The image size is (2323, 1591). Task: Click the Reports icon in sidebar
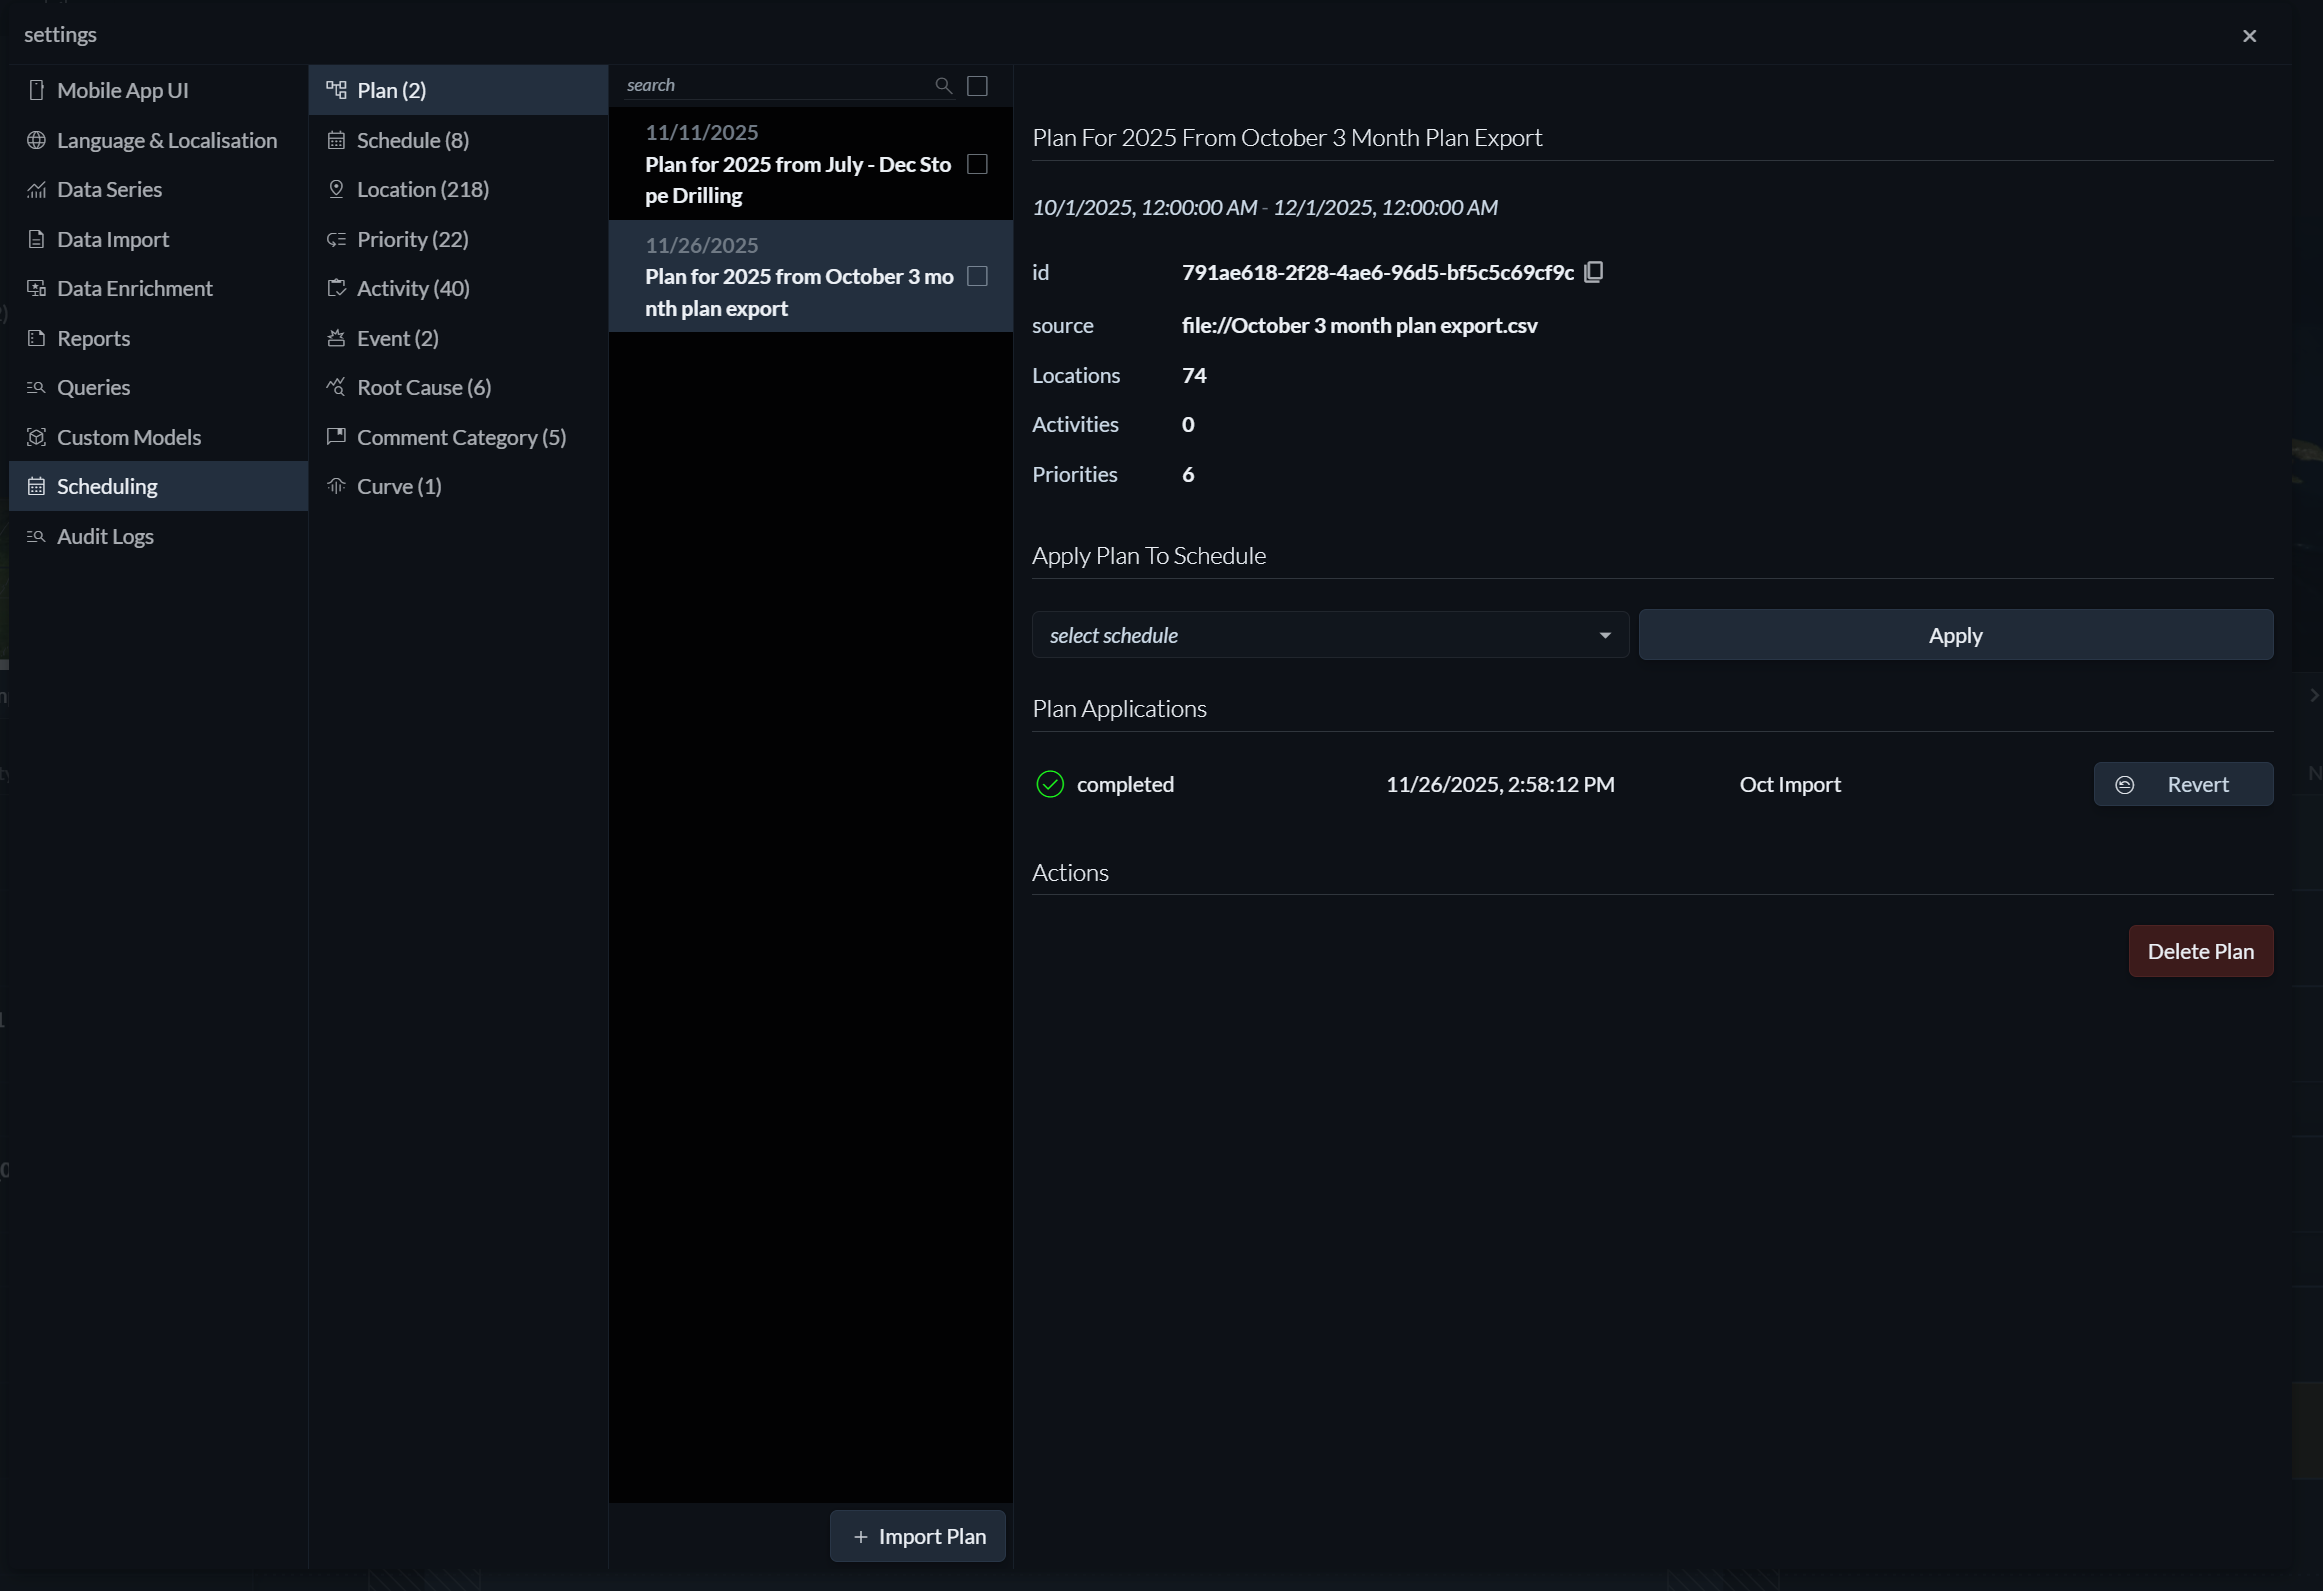(x=37, y=338)
